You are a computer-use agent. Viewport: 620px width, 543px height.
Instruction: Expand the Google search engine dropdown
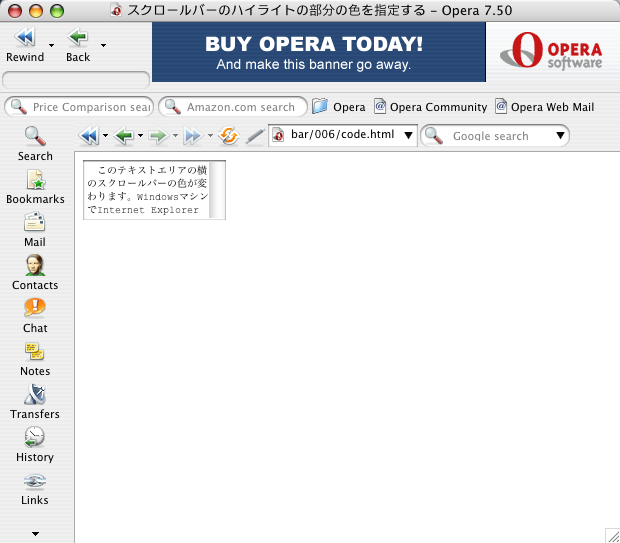tap(560, 136)
